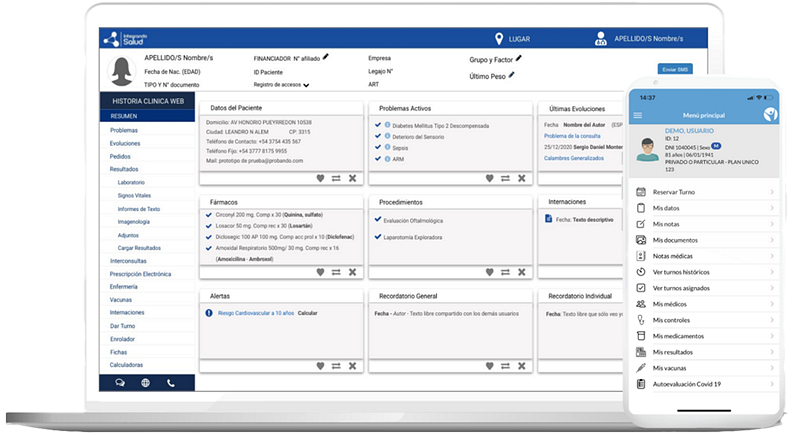Expand Mis vacunas row in mobile menu
This screenshot has height=435, width=800.
[x=772, y=368]
